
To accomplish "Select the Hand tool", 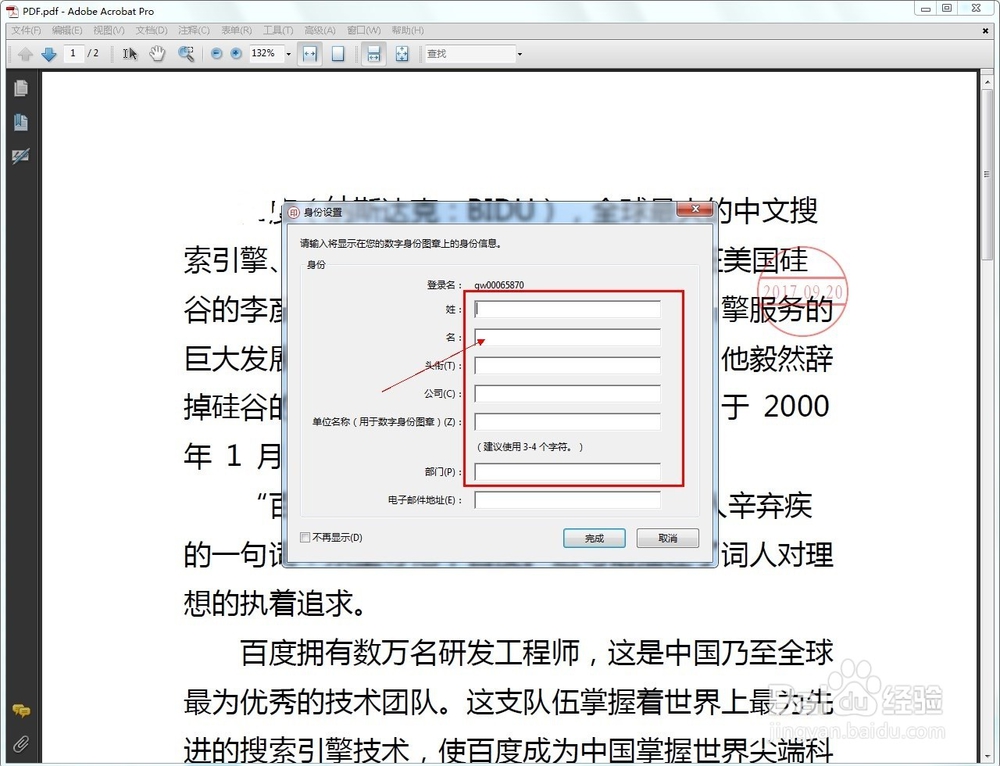I will coord(157,54).
